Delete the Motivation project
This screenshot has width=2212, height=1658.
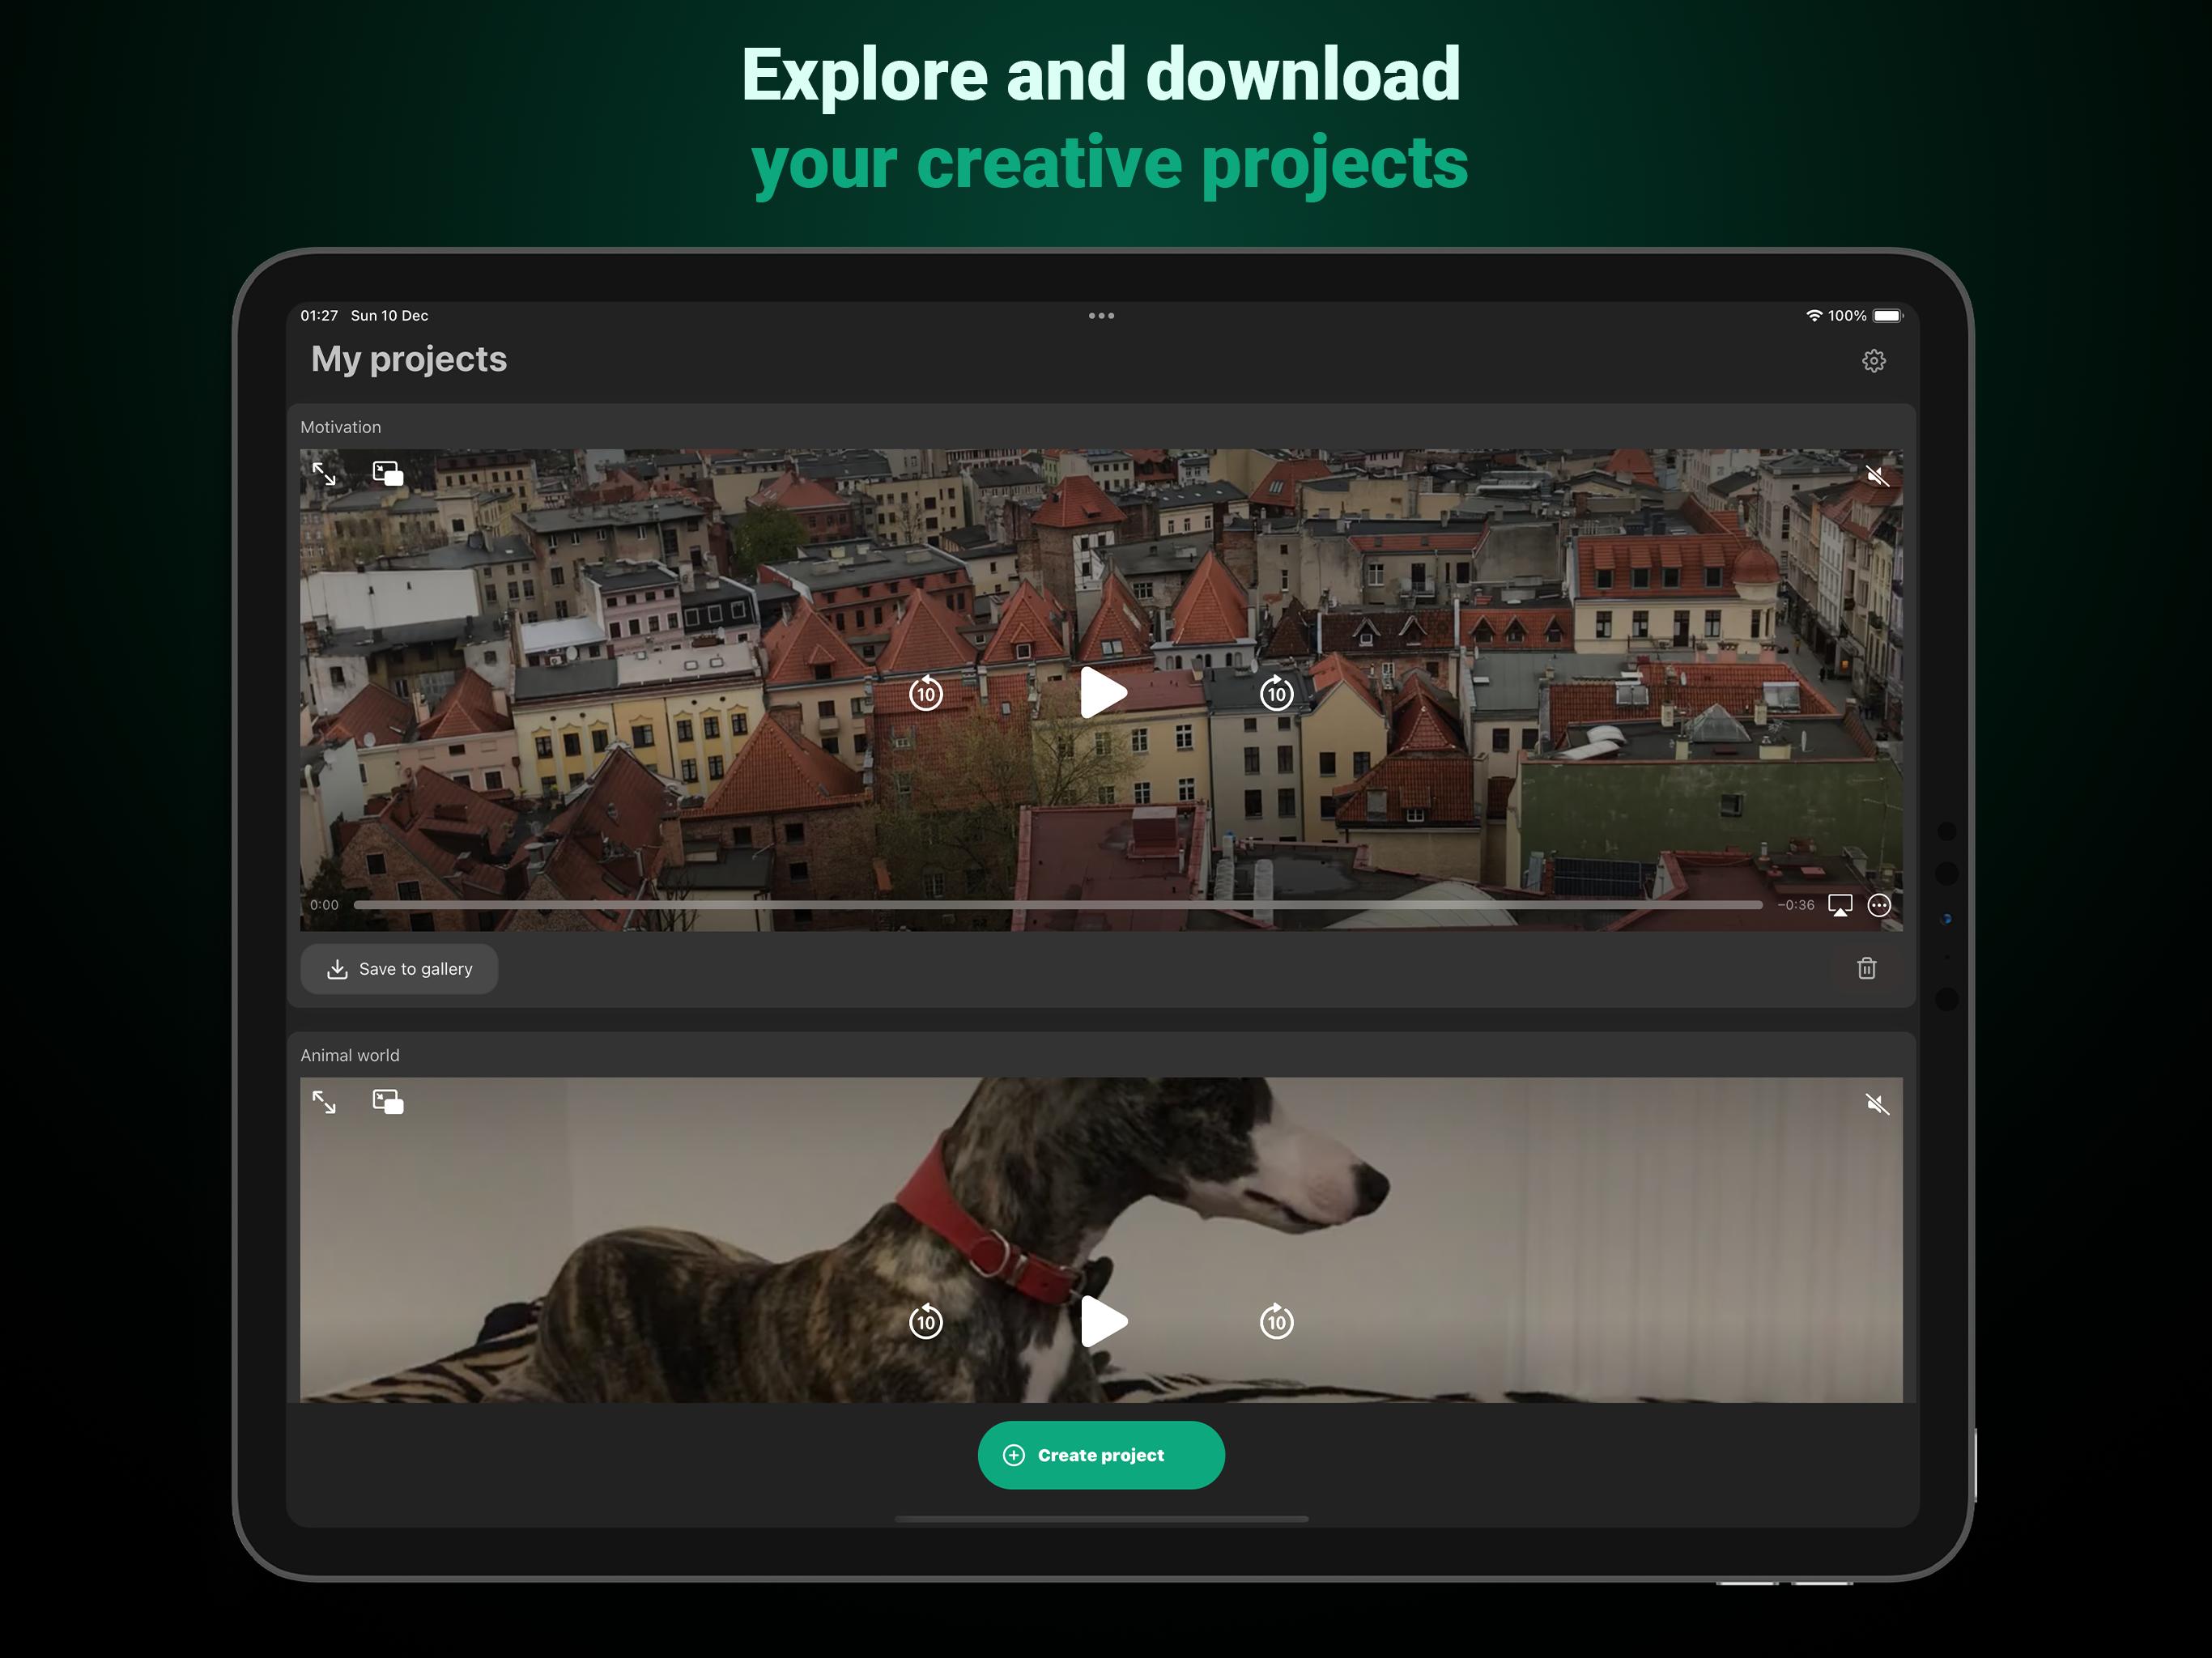tap(1866, 968)
